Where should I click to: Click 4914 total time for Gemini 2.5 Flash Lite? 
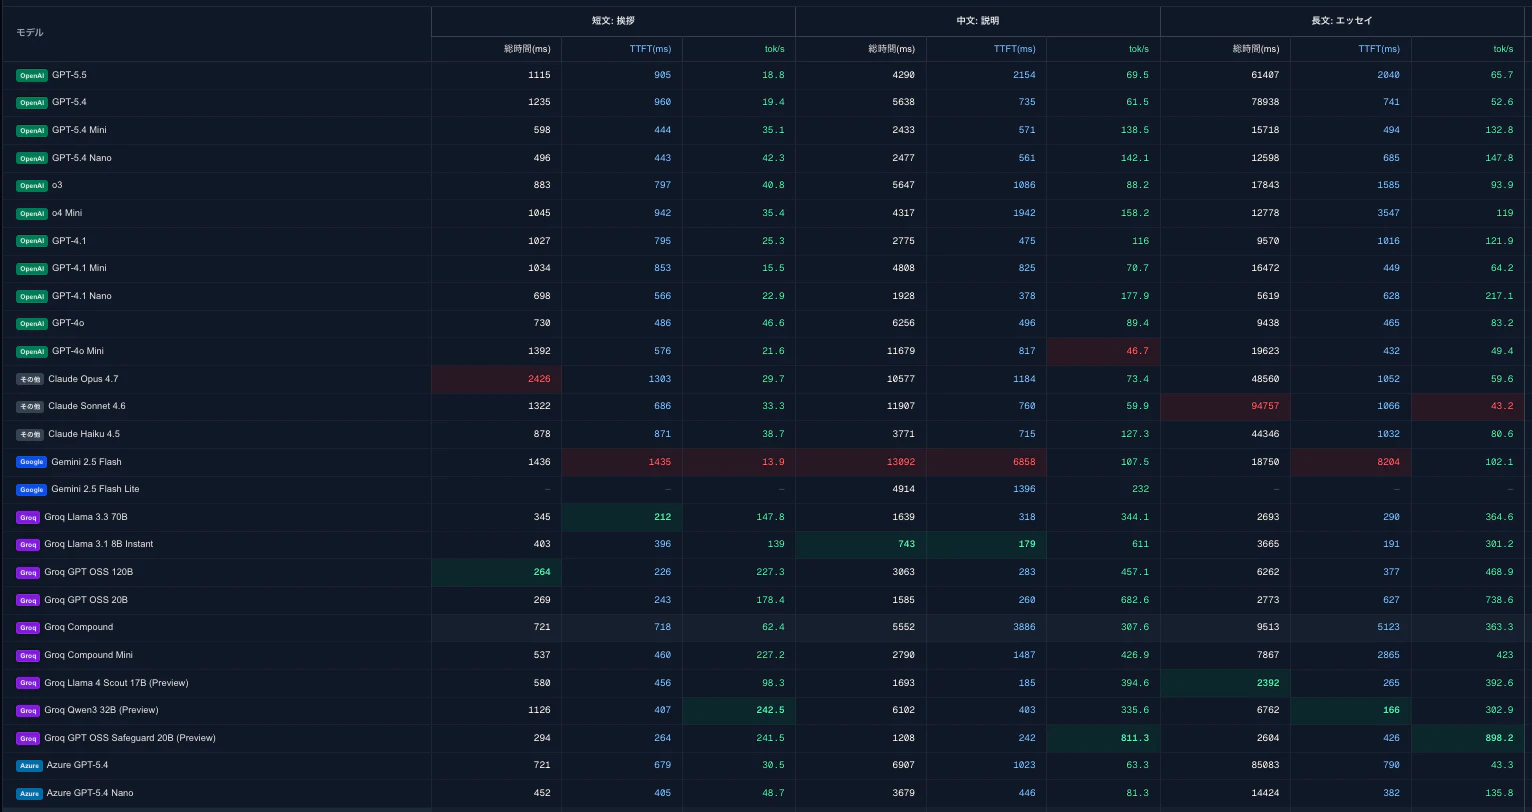[904, 489]
